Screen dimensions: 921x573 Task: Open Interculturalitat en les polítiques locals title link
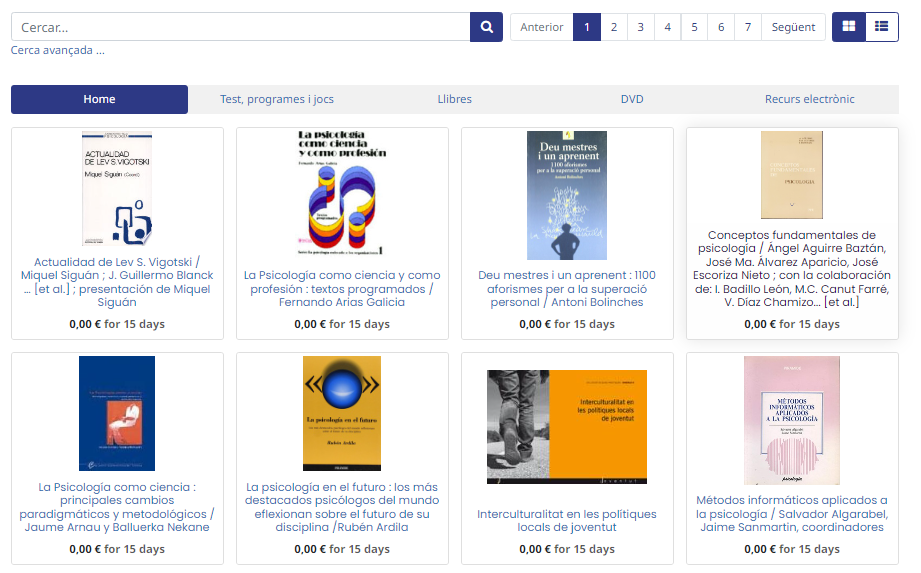pos(567,520)
